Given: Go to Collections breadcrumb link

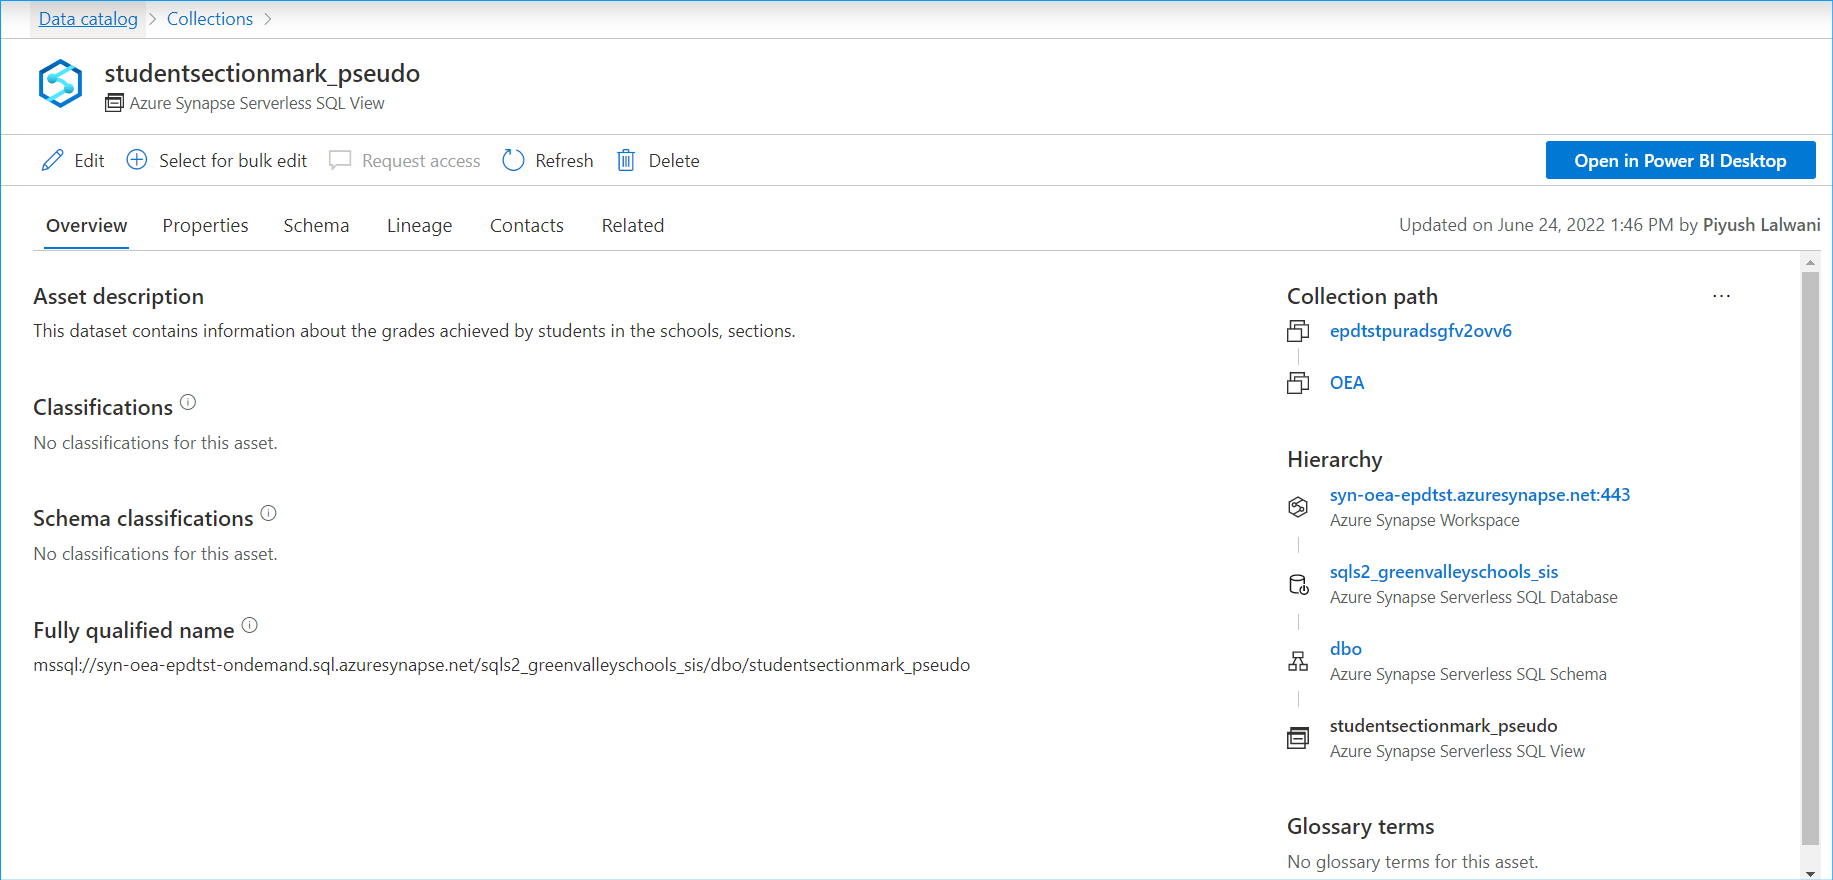Looking at the screenshot, I should pos(210,19).
